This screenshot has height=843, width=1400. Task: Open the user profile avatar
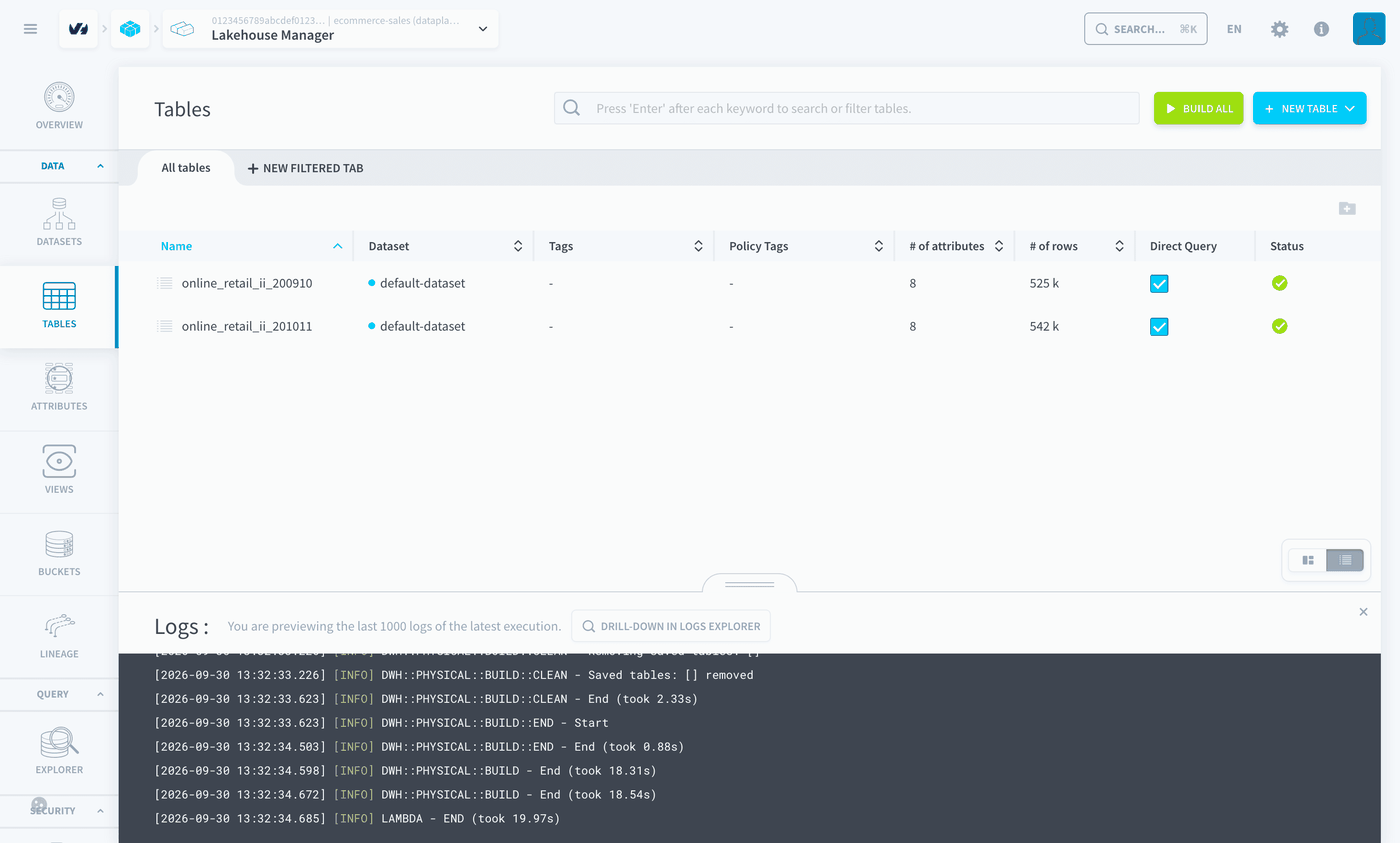(x=1369, y=29)
